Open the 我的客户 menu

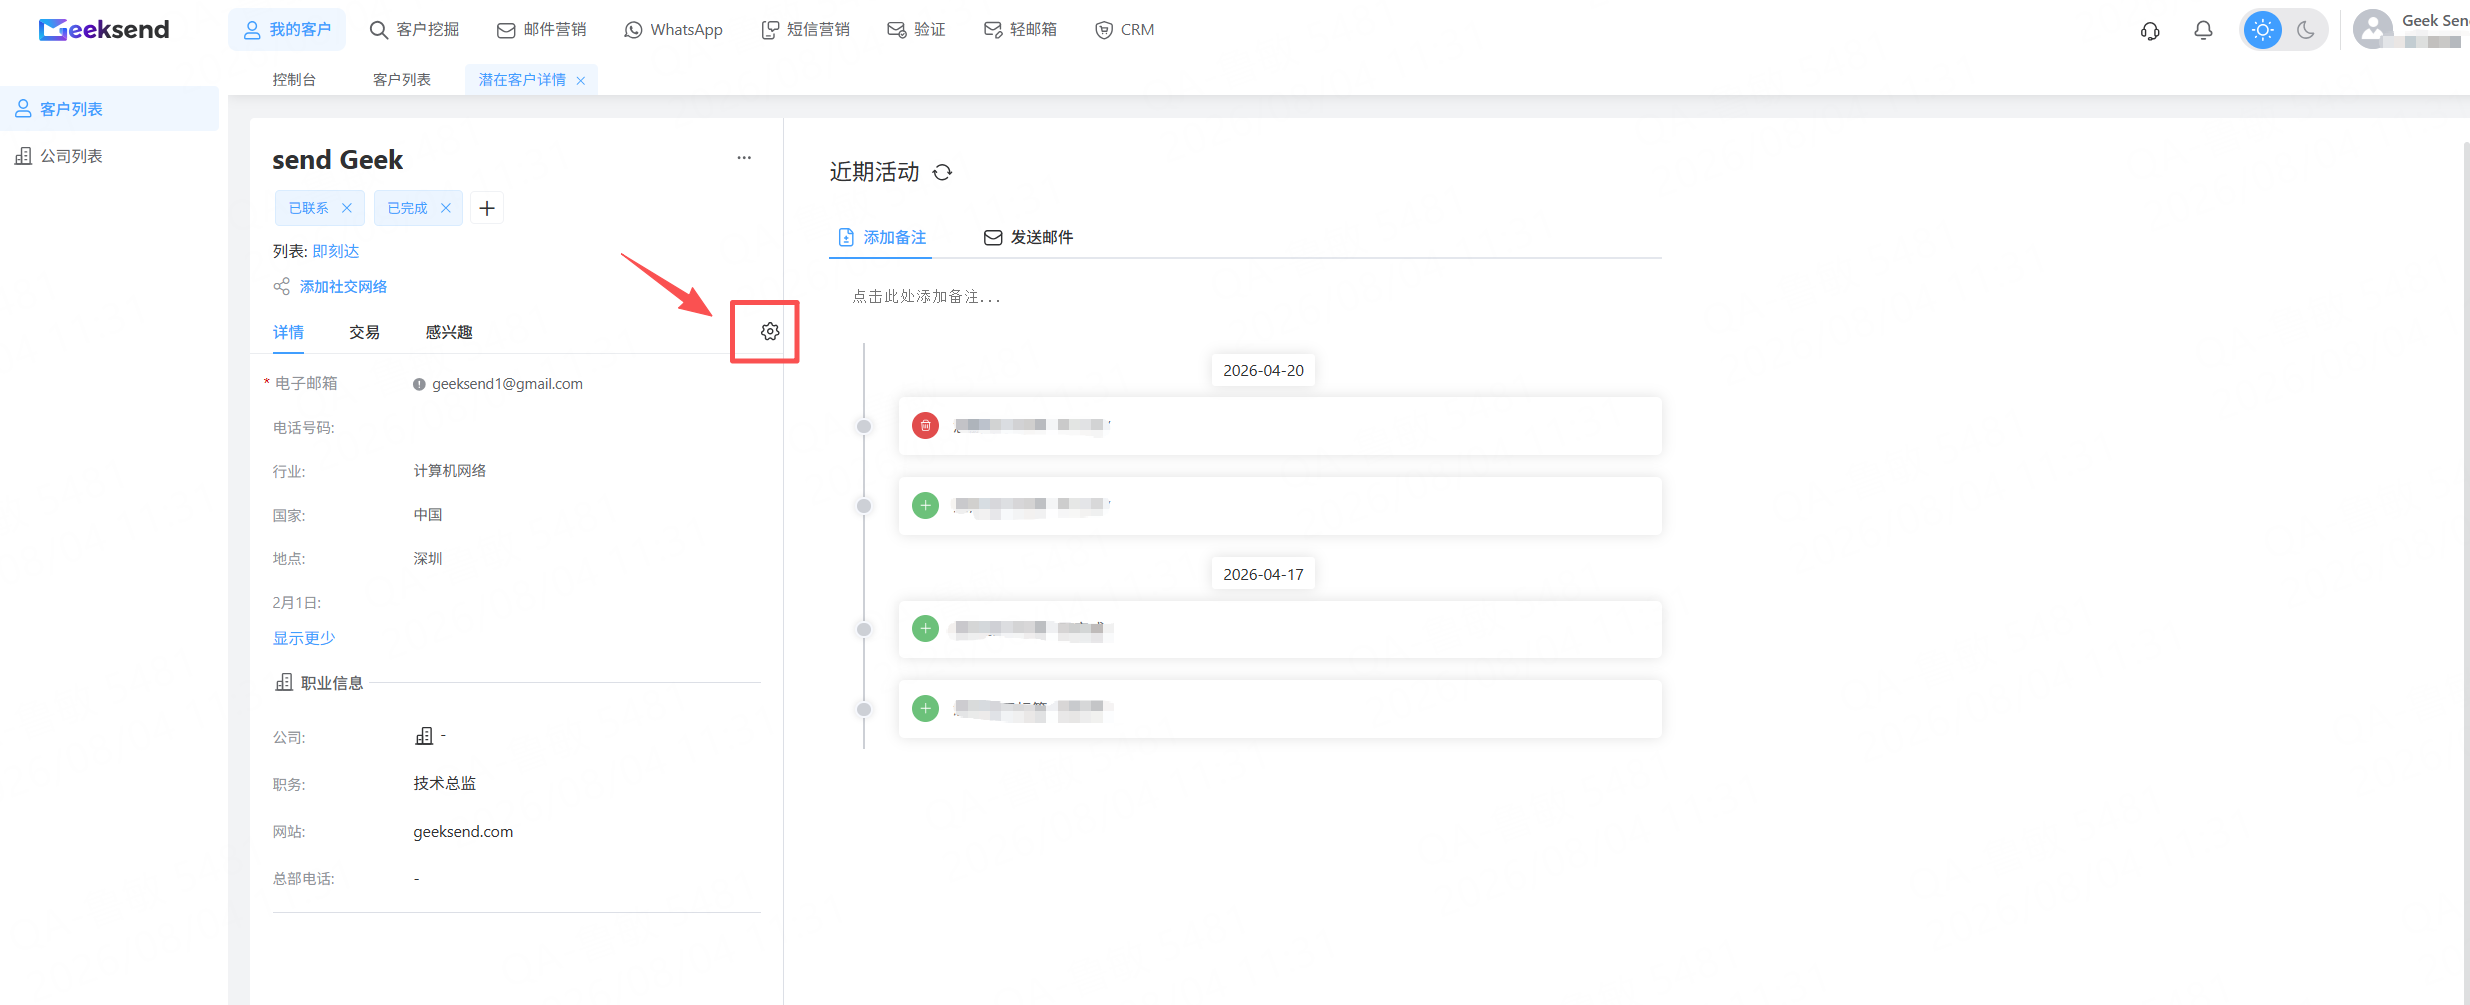[x=287, y=30]
